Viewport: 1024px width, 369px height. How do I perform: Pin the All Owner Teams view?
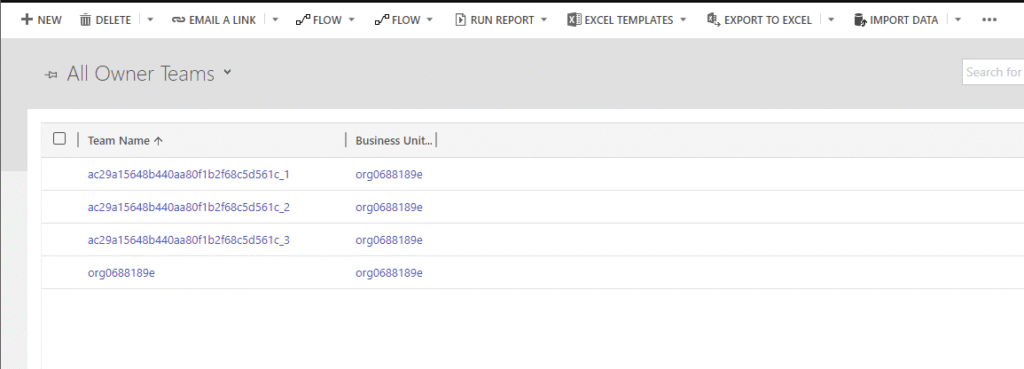(x=51, y=75)
